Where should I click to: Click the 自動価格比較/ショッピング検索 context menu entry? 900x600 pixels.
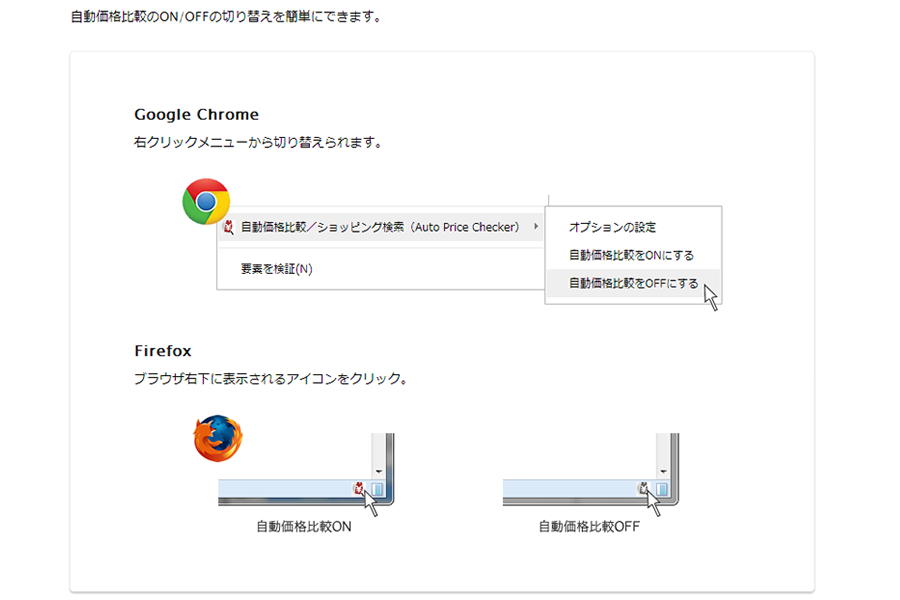380,227
